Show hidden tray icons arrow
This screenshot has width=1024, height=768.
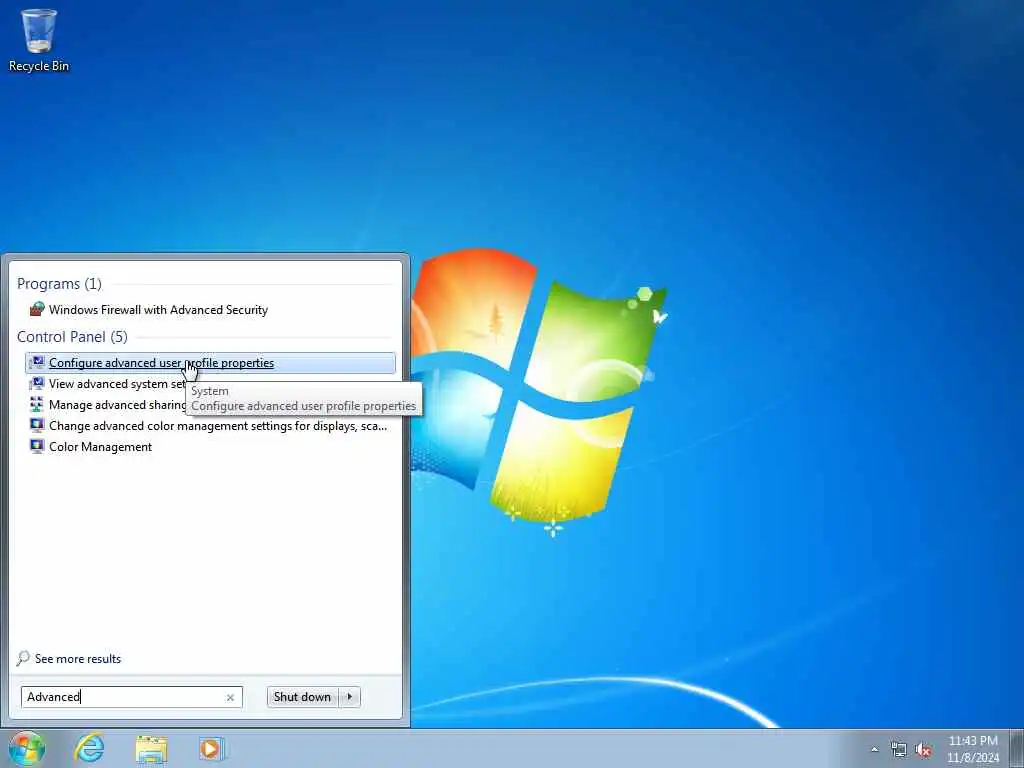coord(874,750)
